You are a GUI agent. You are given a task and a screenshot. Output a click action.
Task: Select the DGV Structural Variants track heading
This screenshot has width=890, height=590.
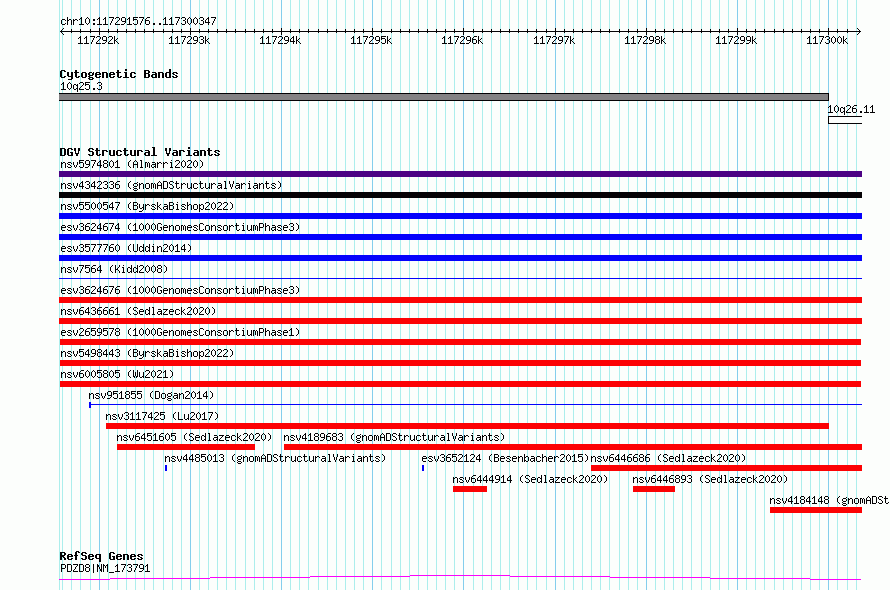click(140, 152)
